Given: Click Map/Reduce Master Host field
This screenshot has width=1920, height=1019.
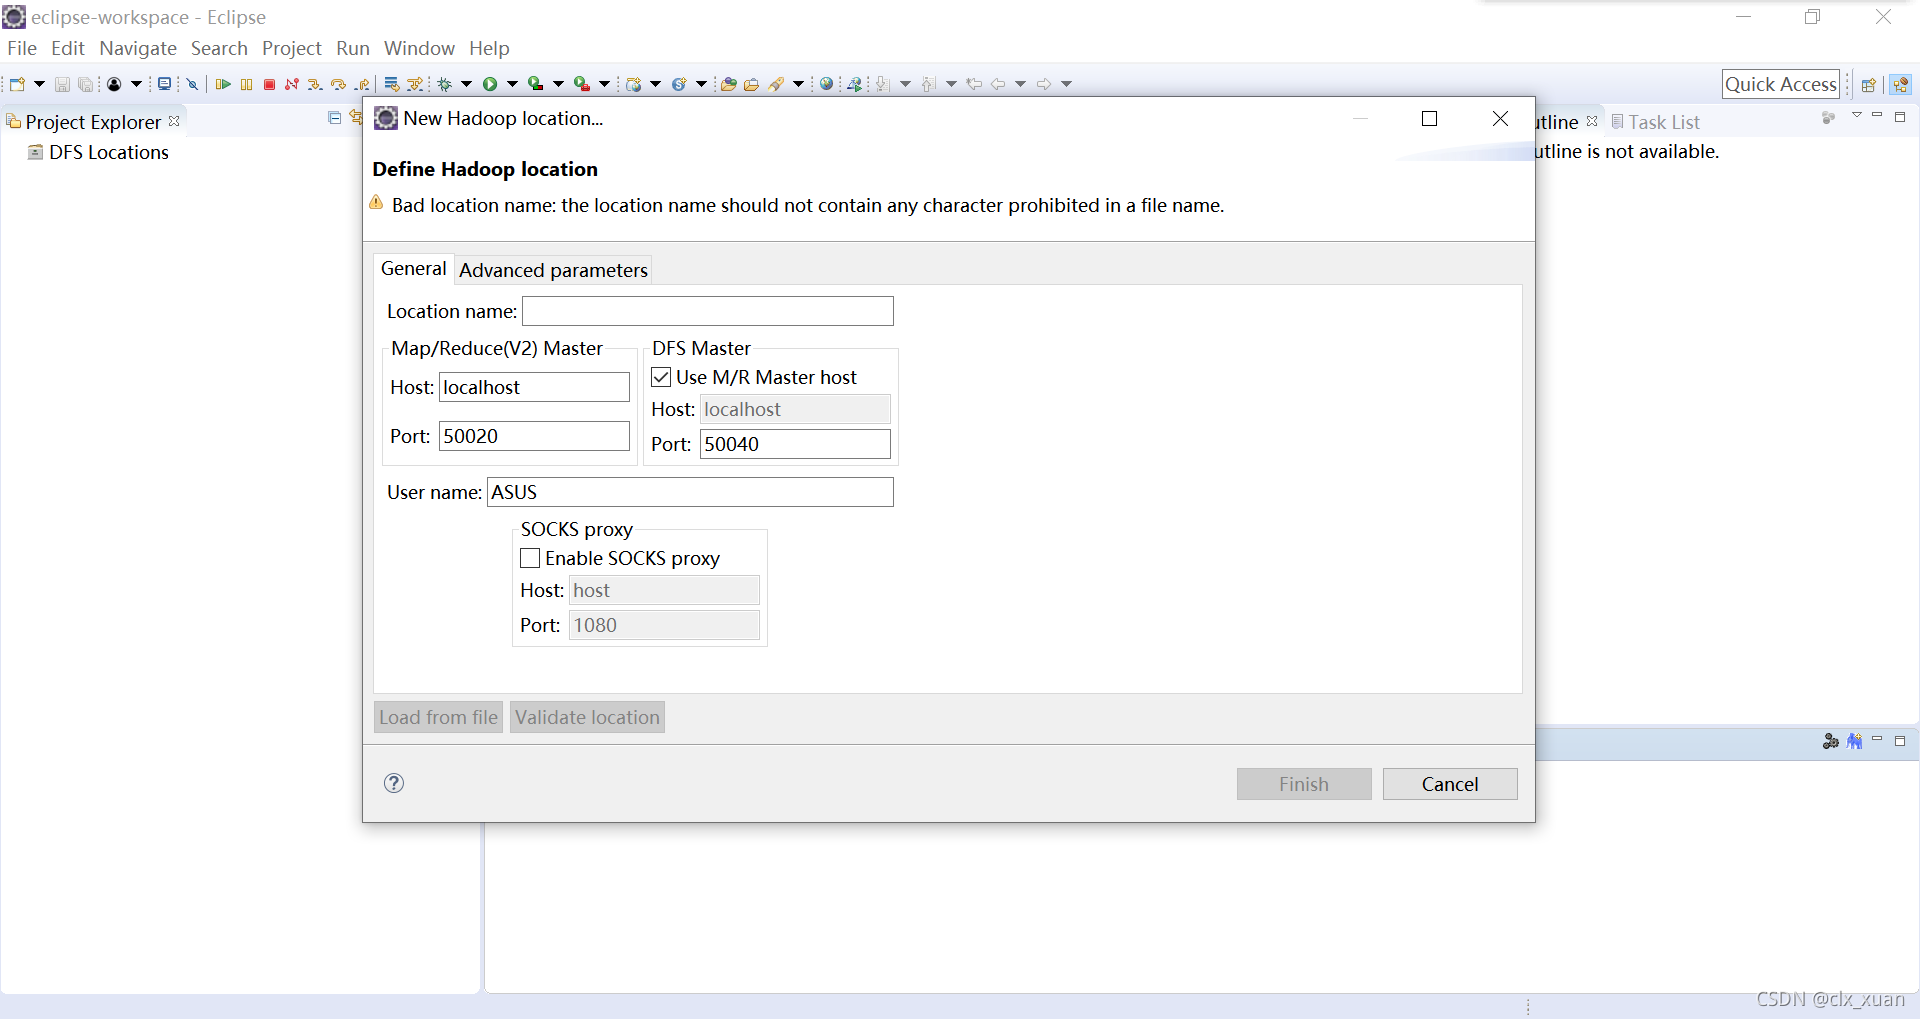Looking at the screenshot, I should pyautogui.click(x=534, y=387).
